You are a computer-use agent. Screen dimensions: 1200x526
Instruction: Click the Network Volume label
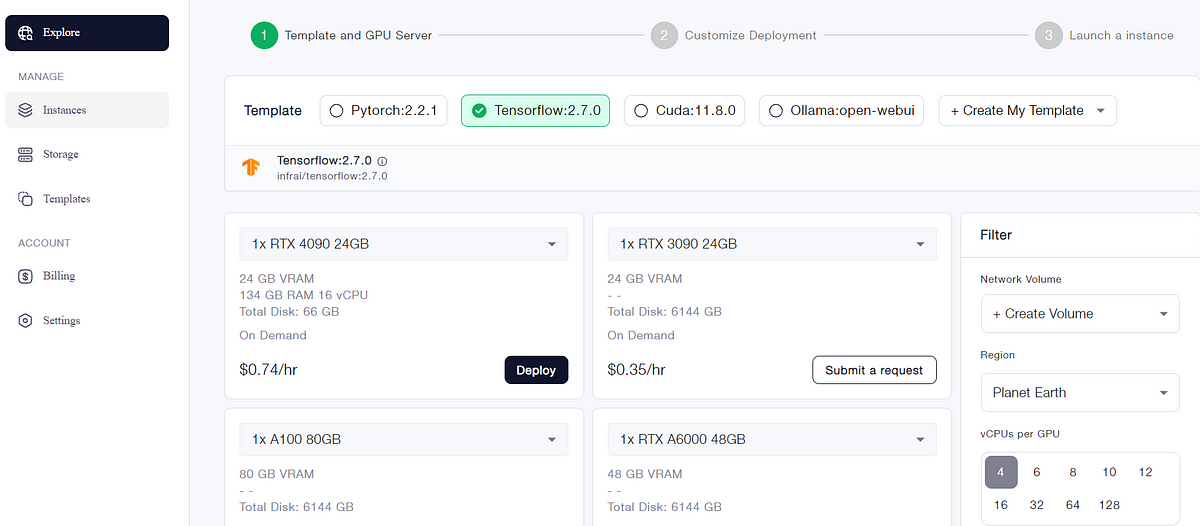click(x=1021, y=280)
